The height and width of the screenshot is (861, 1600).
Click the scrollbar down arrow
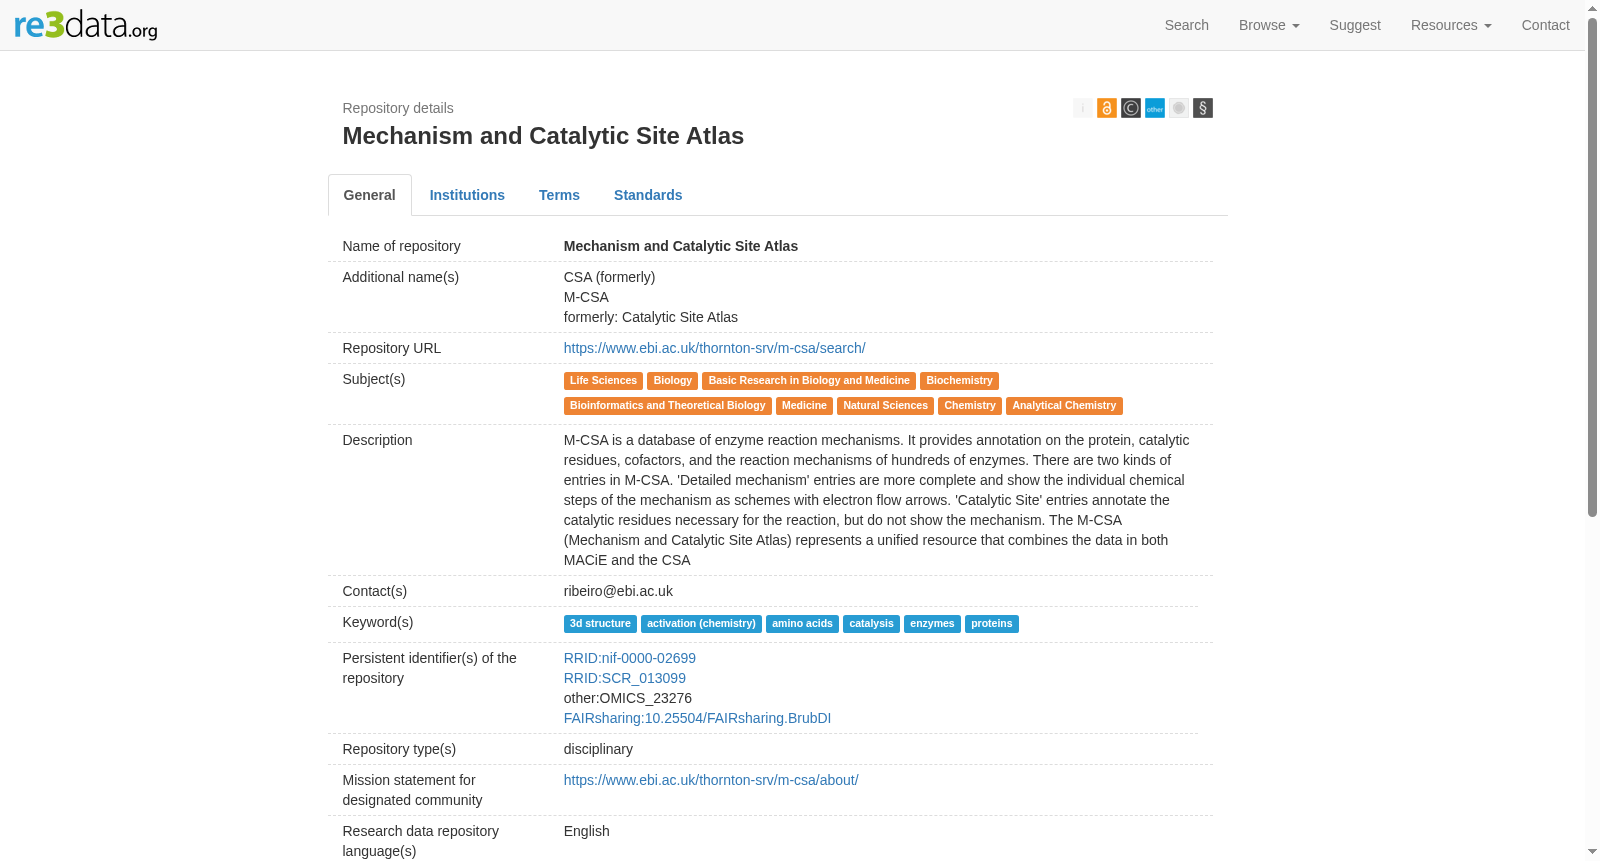coord(1593,852)
